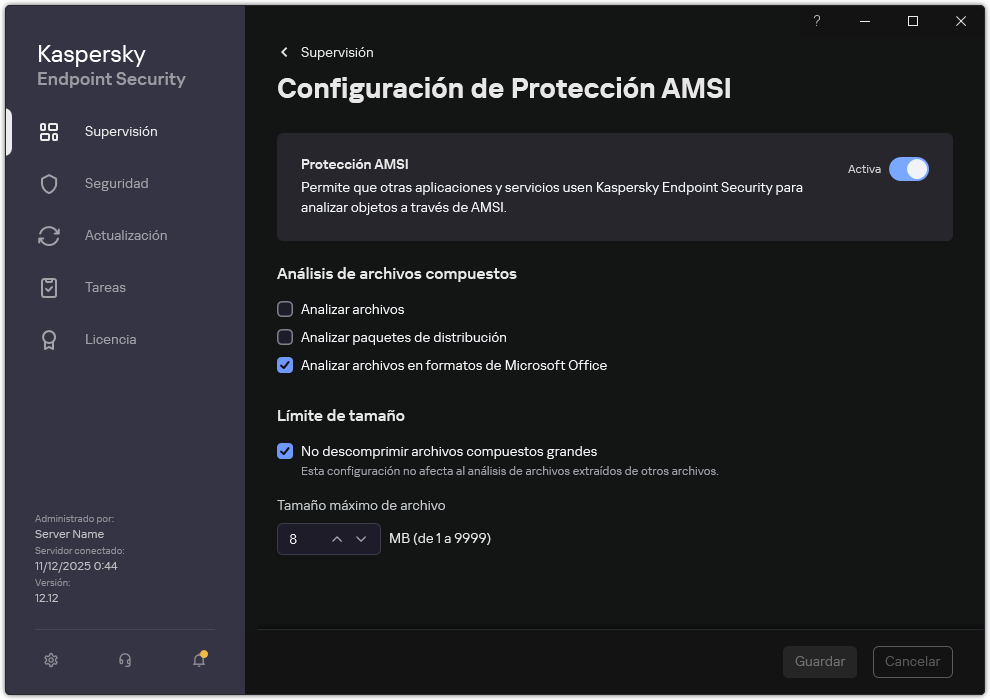990x700 pixels.
Task: Open the help question mark
Action: coord(816,21)
